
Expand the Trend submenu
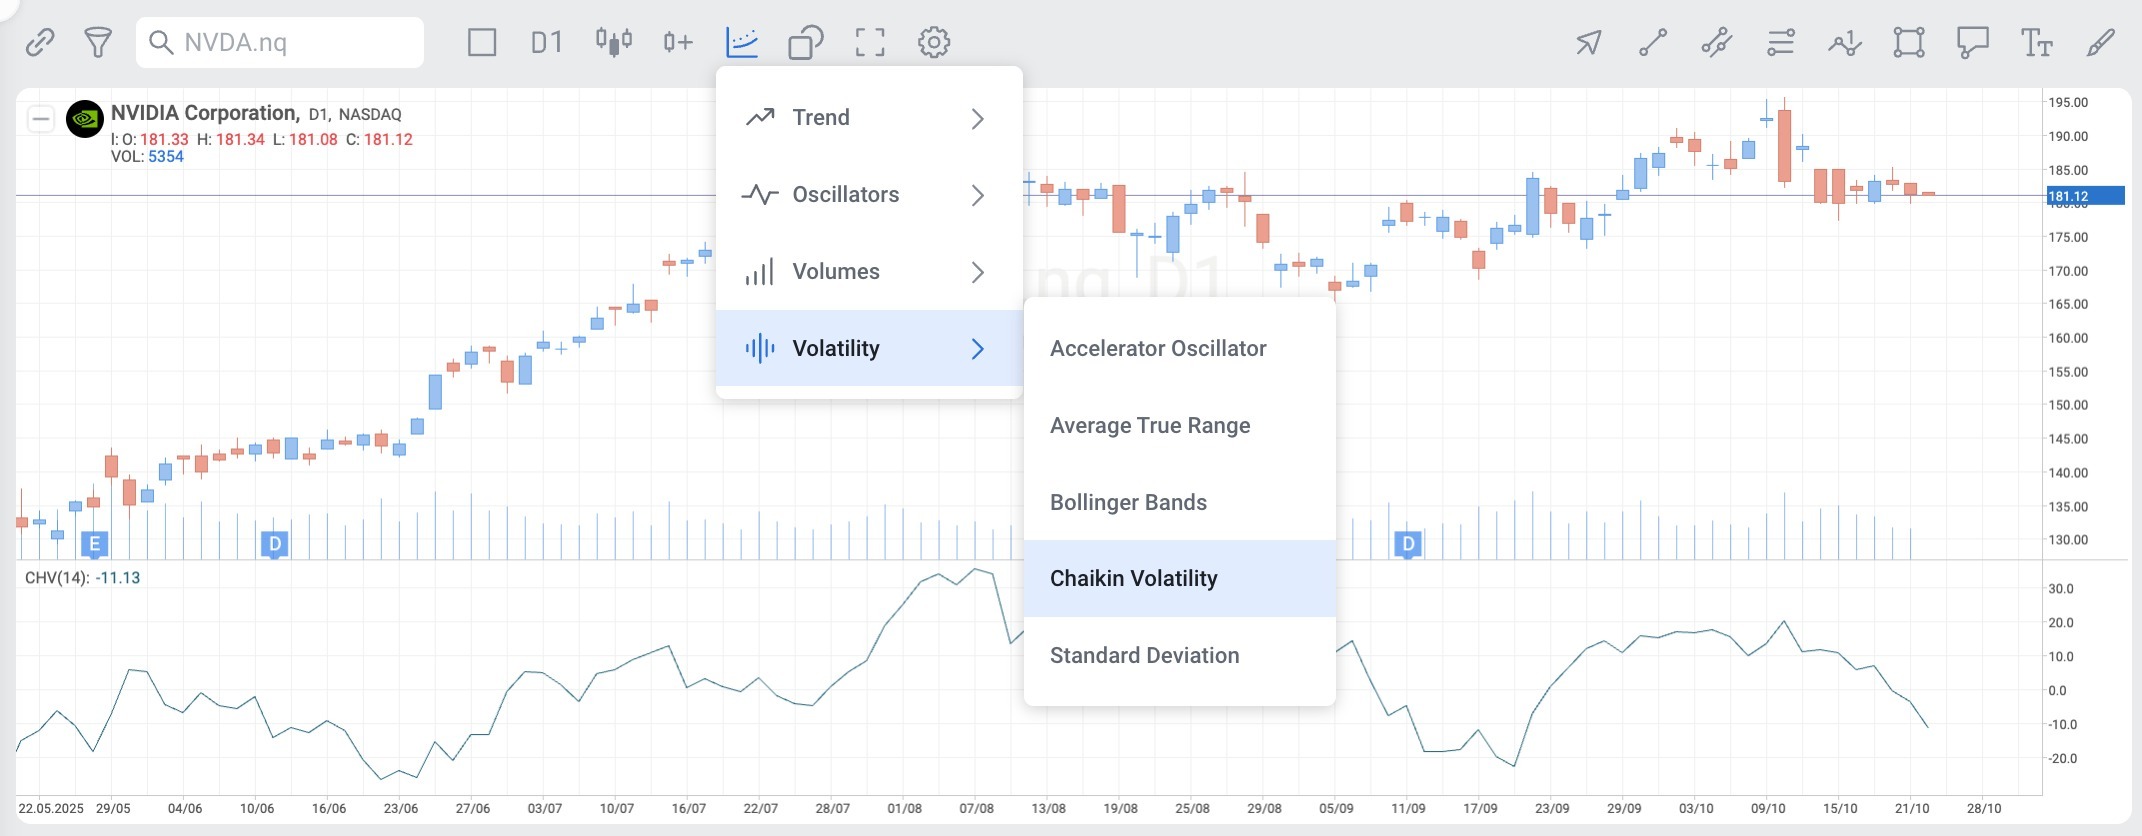coord(869,118)
